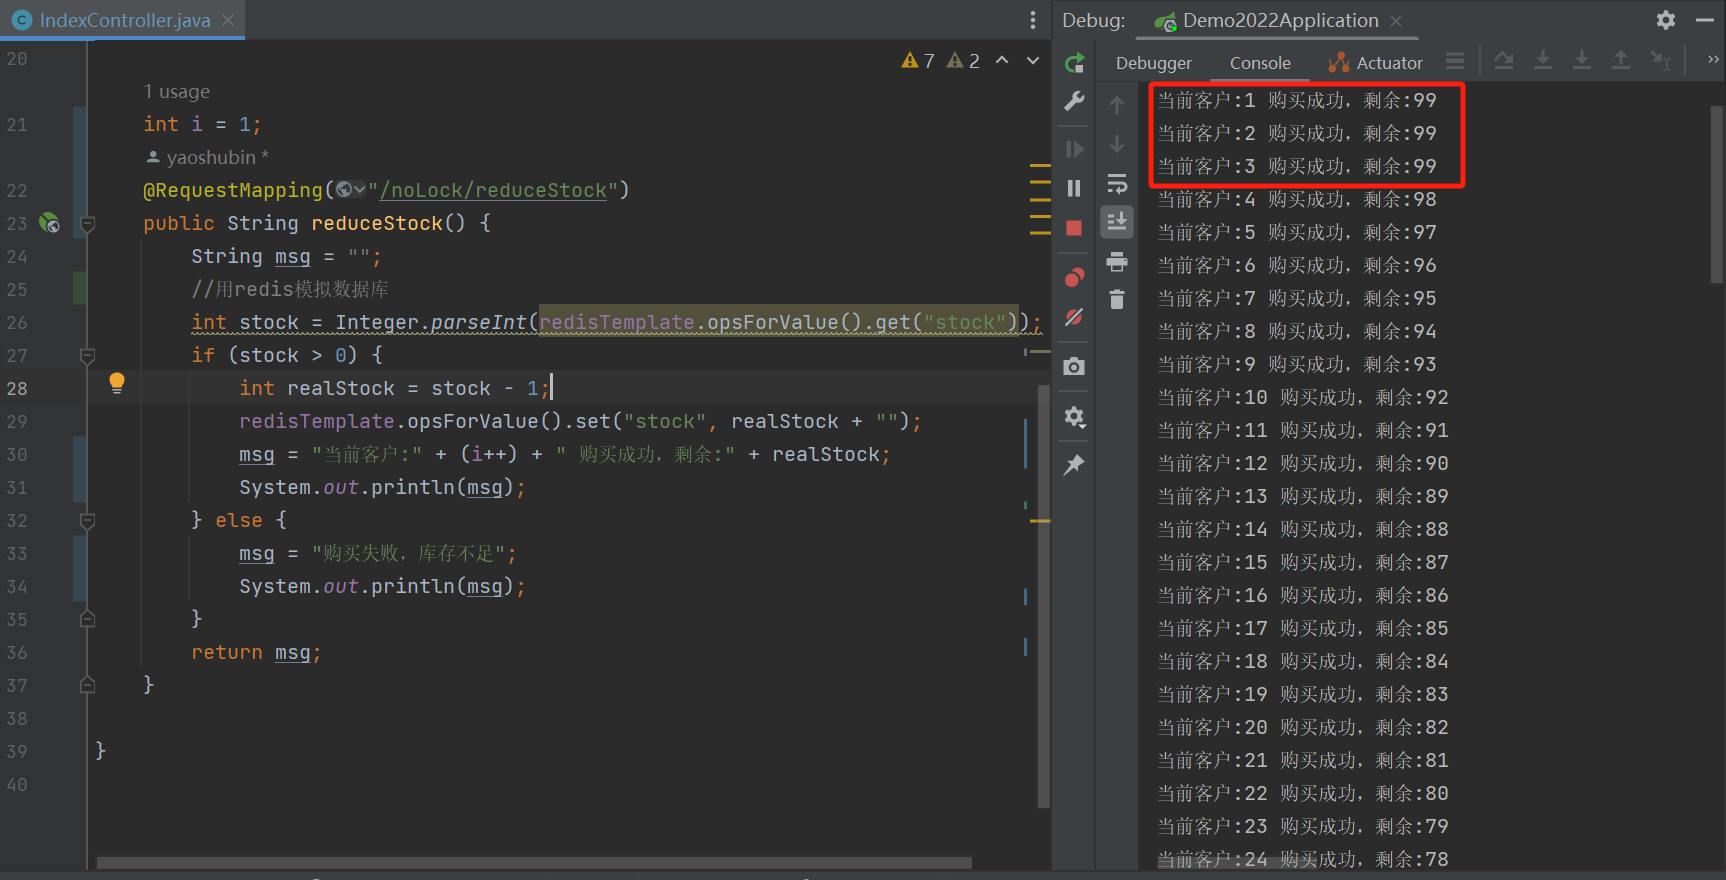
Task: Go up the console stack trace
Action: point(1117,104)
